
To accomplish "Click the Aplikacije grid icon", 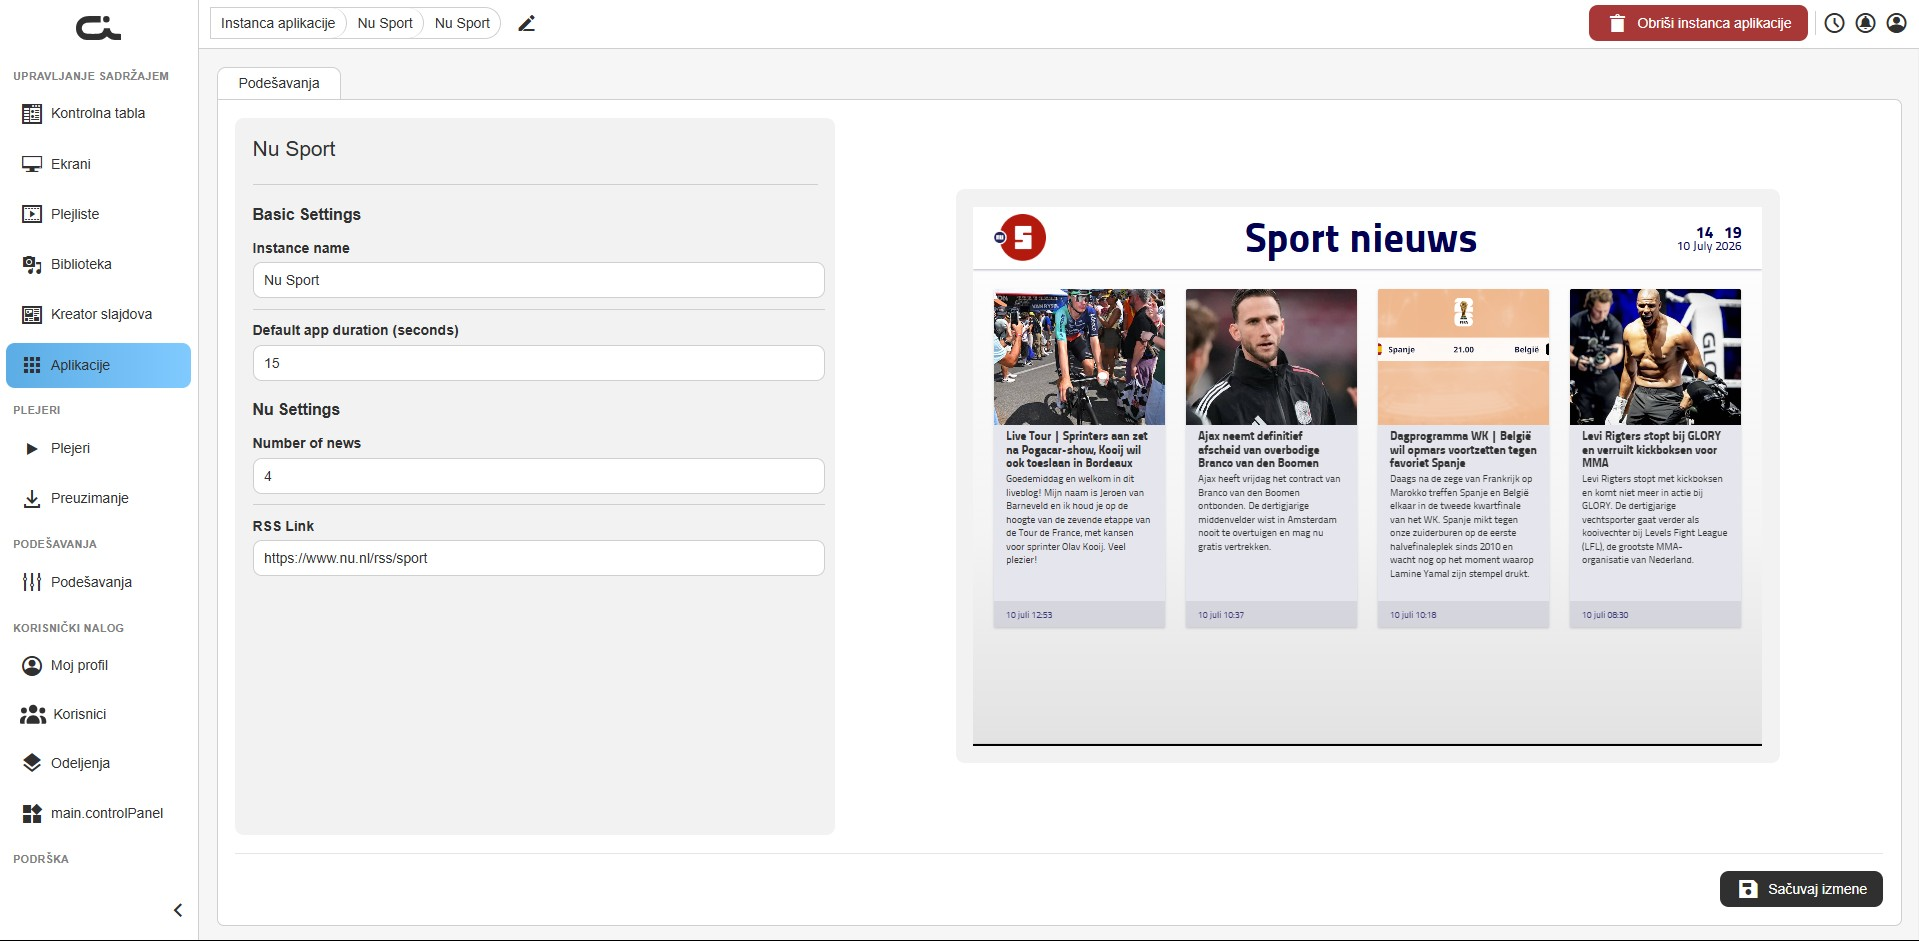I will coord(32,365).
